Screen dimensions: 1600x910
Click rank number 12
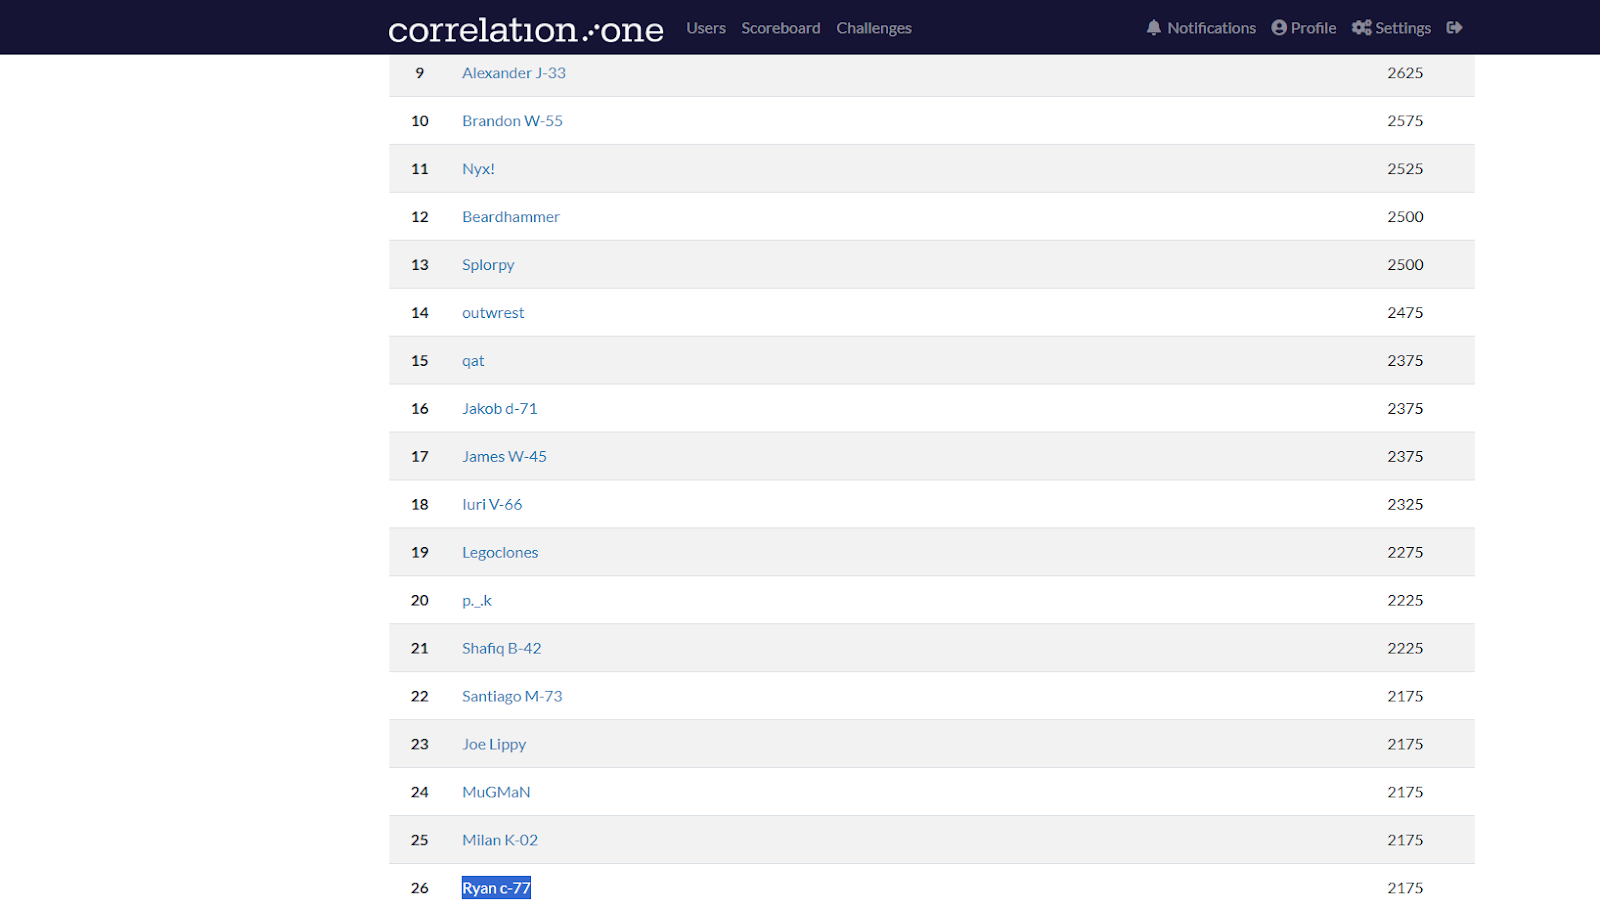(420, 217)
